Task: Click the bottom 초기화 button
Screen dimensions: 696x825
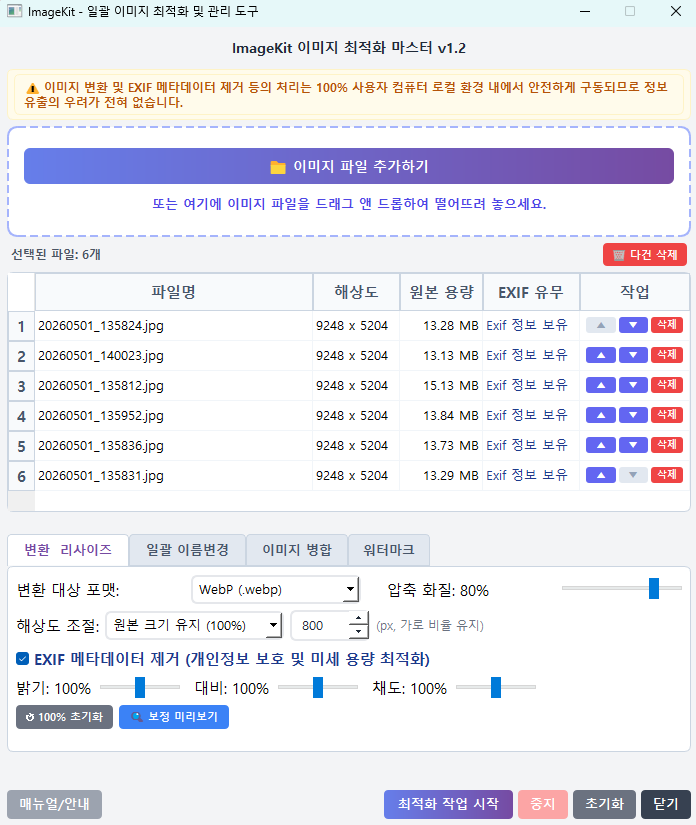Action: [x=604, y=804]
